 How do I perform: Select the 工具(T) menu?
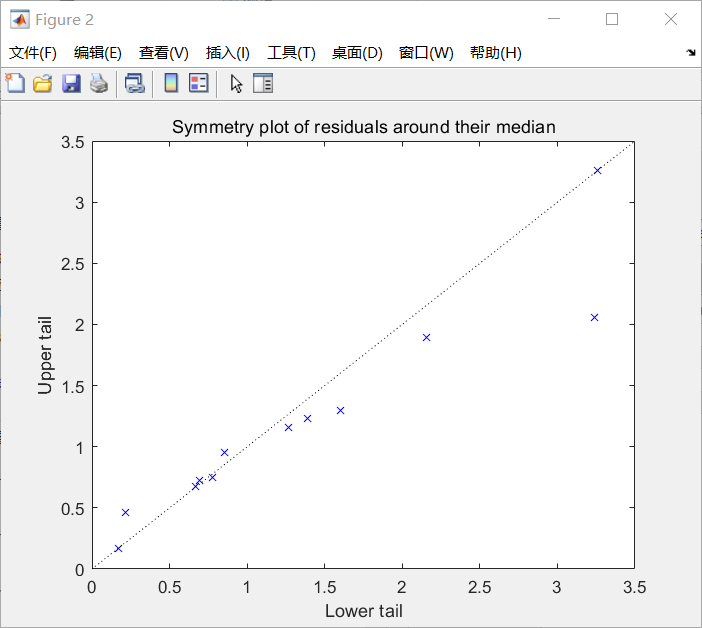291,53
